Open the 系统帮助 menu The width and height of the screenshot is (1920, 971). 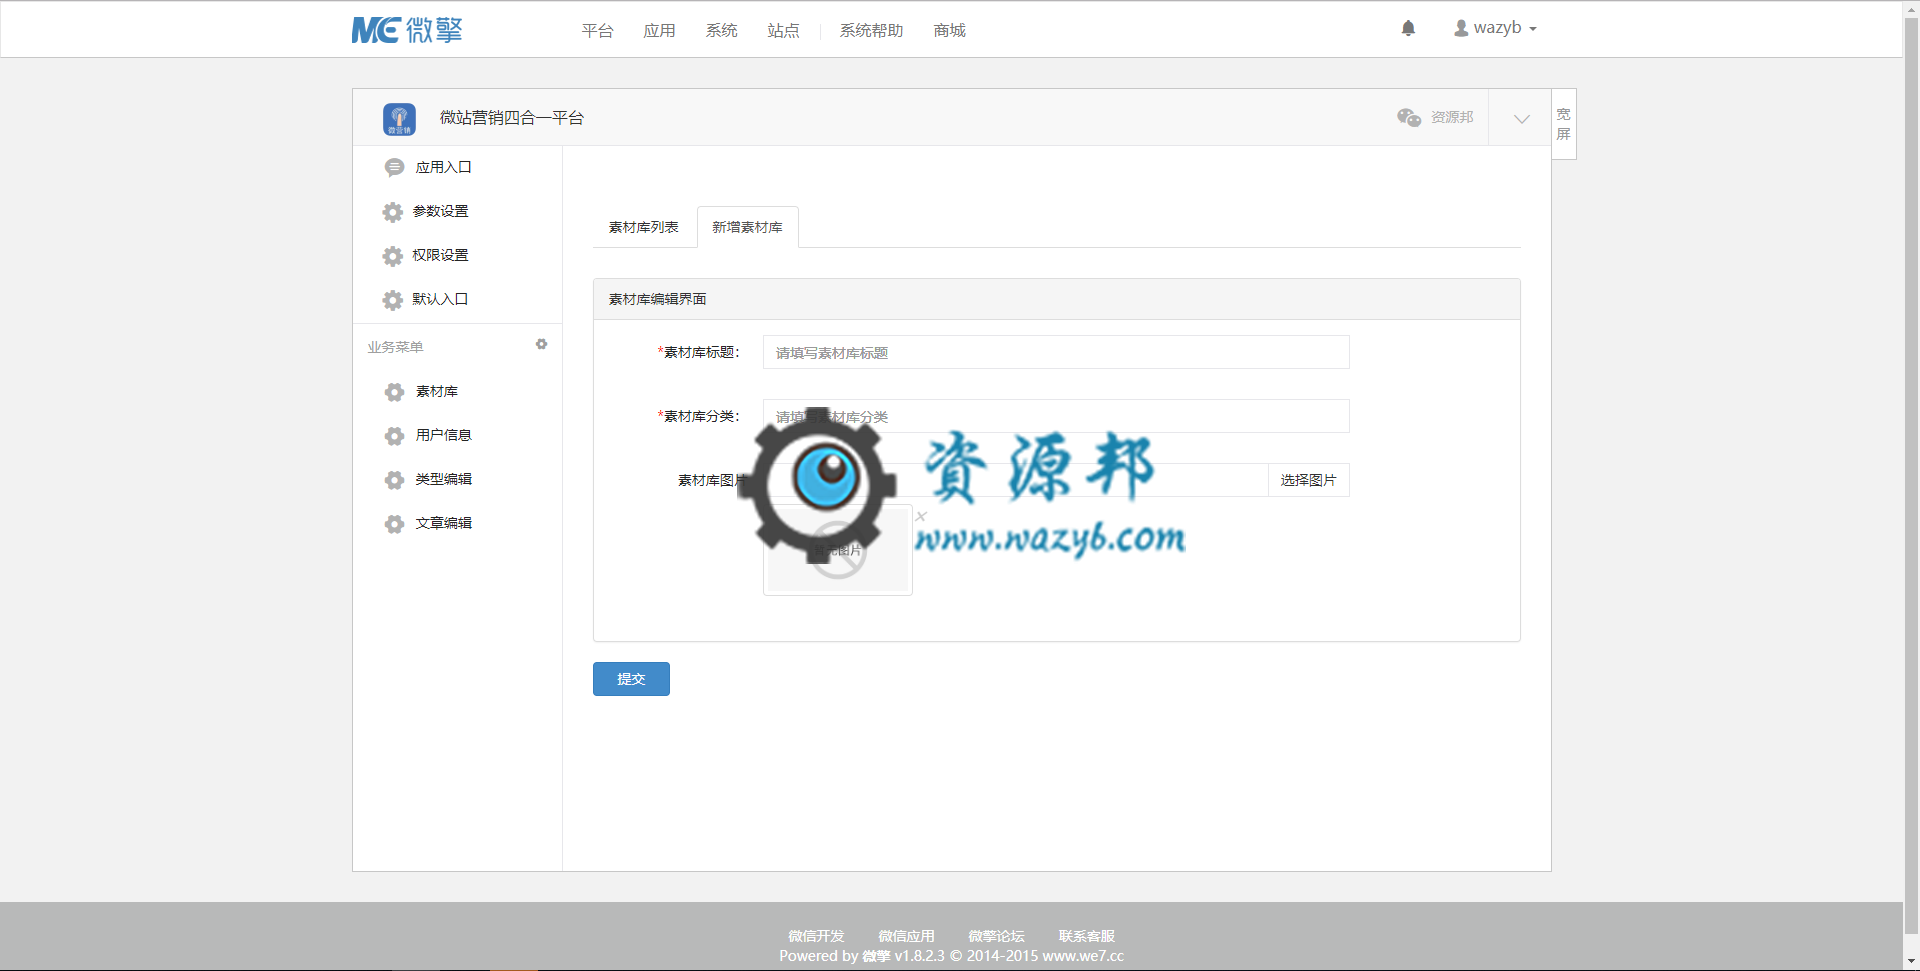coord(871,31)
